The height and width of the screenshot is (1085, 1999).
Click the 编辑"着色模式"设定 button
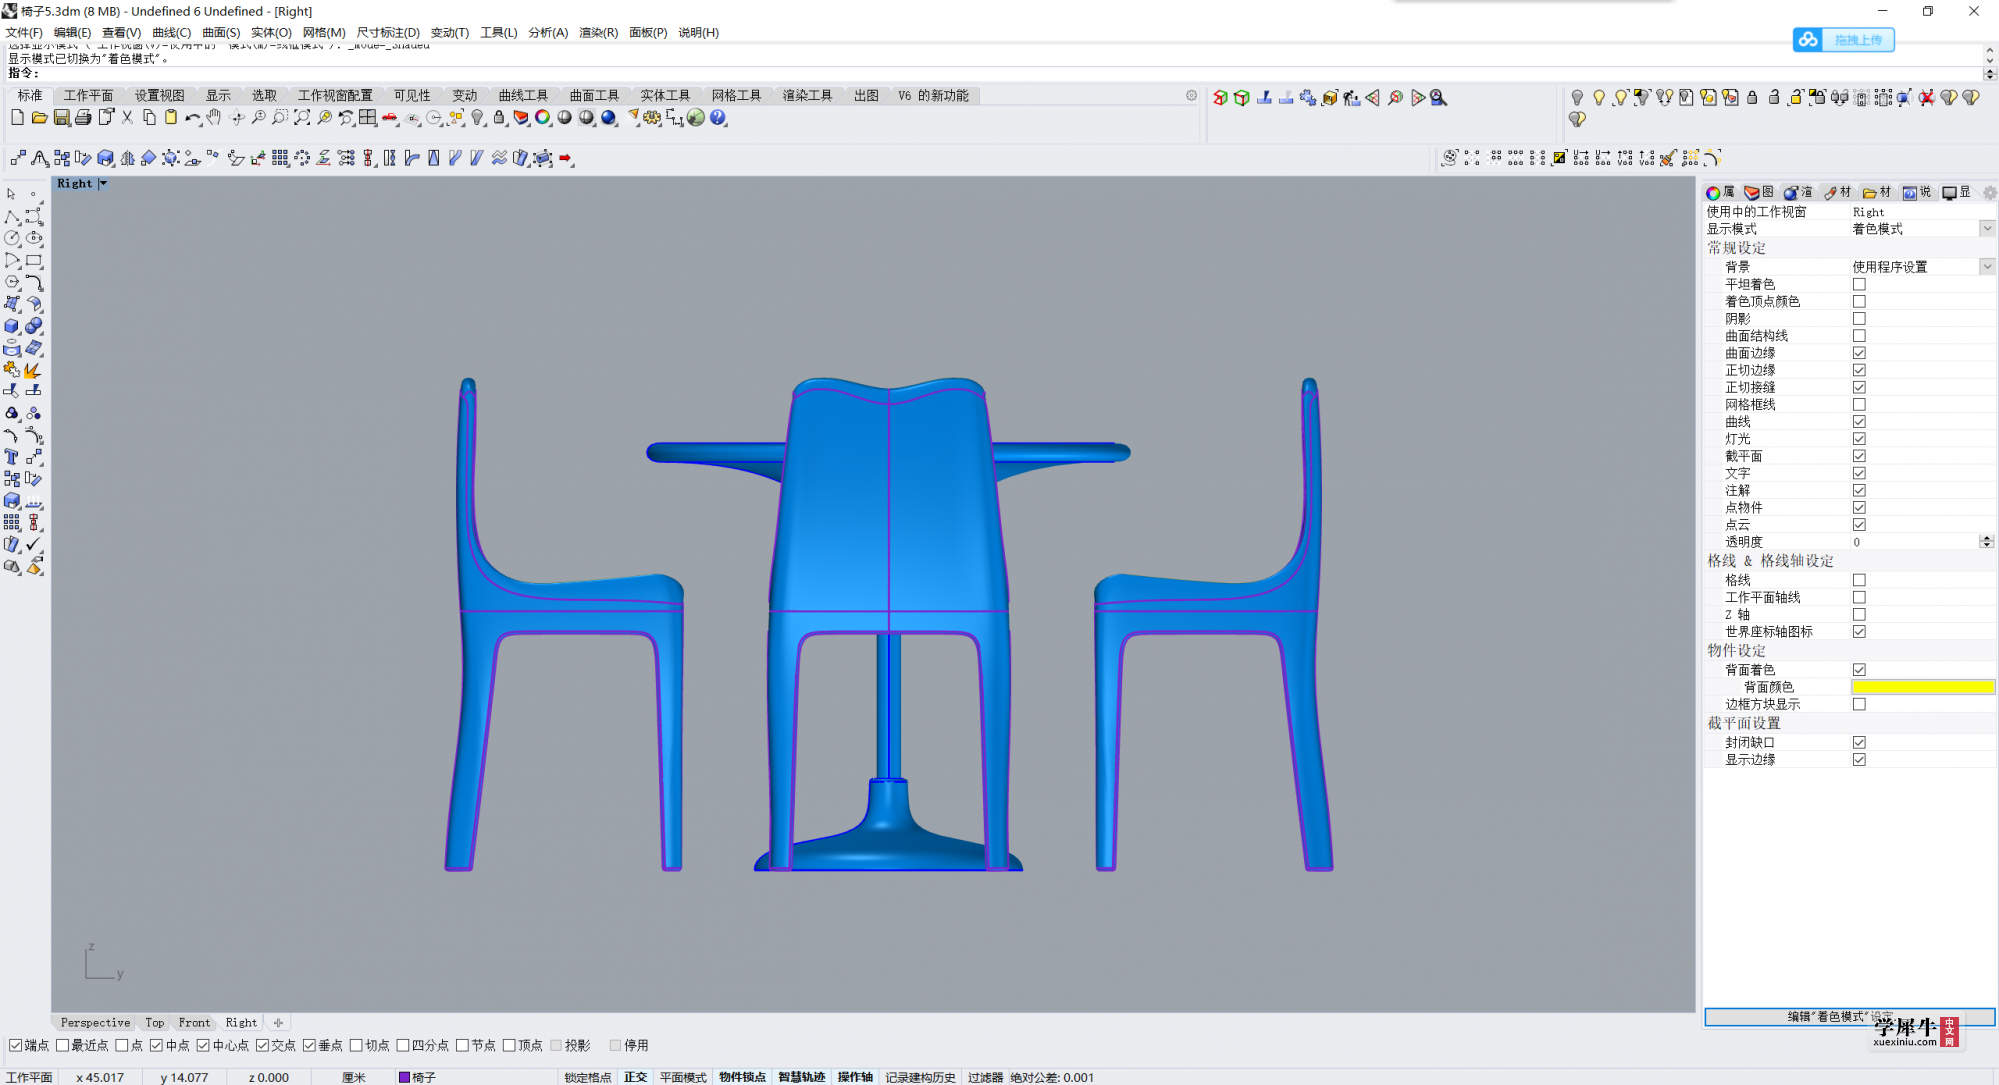[1849, 1017]
